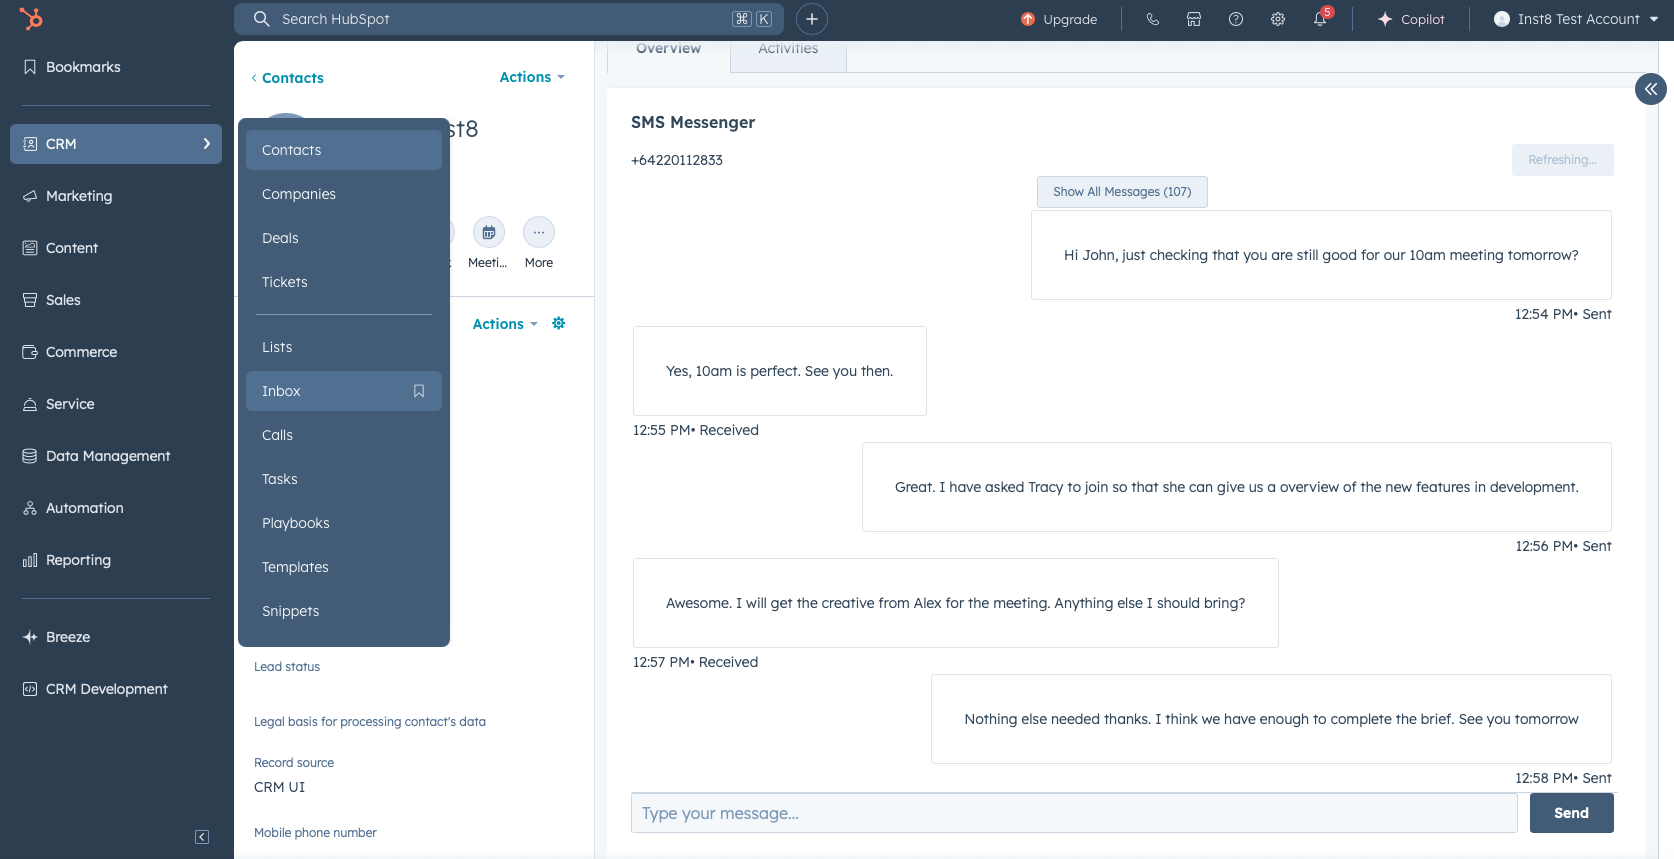Expand the CRM menu chevron
1674x859 pixels.
coord(207,144)
